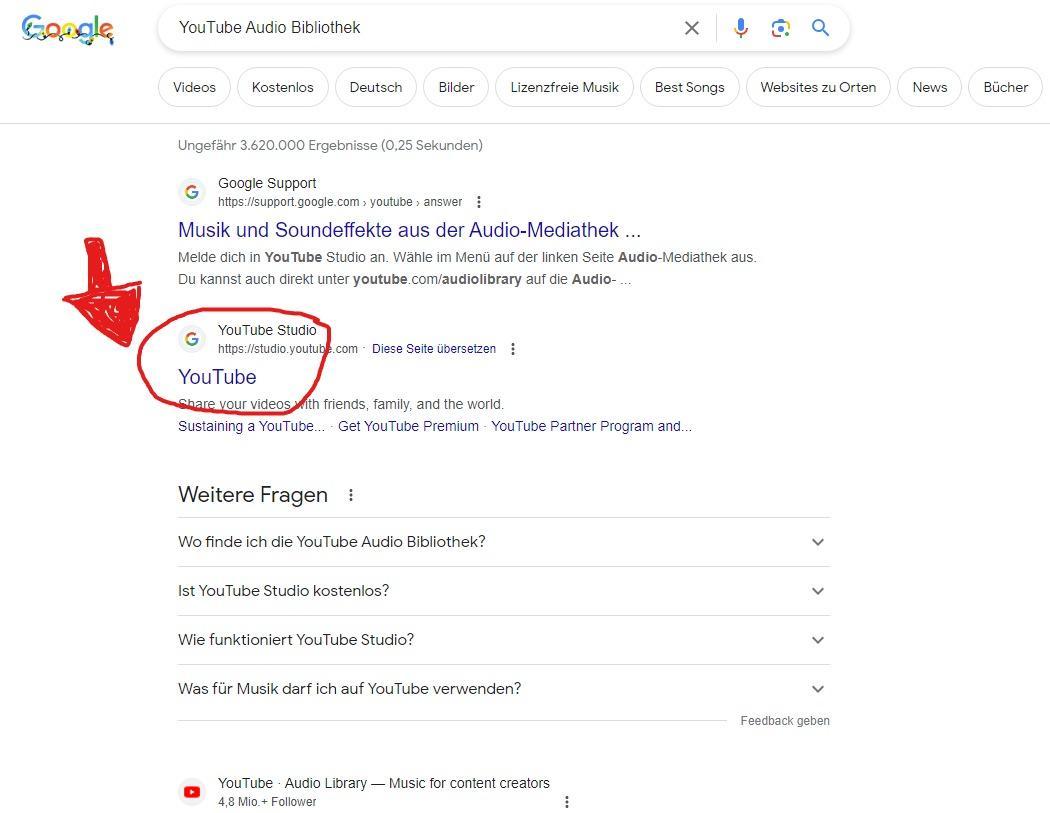Open more options for Audio Library result

[567, 802]
